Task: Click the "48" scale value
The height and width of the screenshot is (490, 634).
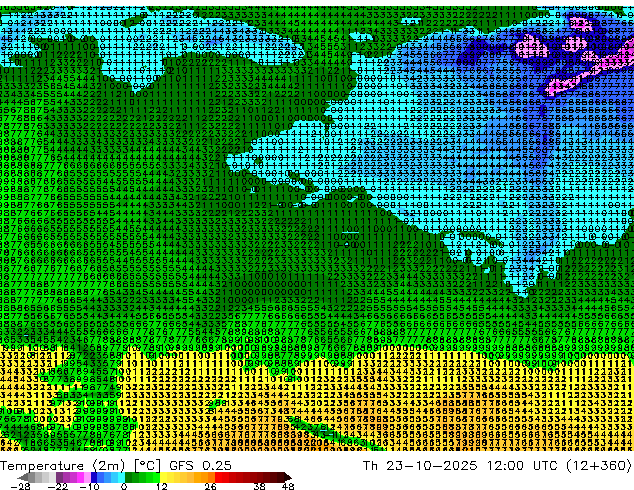Action: (x=288, y=486)
